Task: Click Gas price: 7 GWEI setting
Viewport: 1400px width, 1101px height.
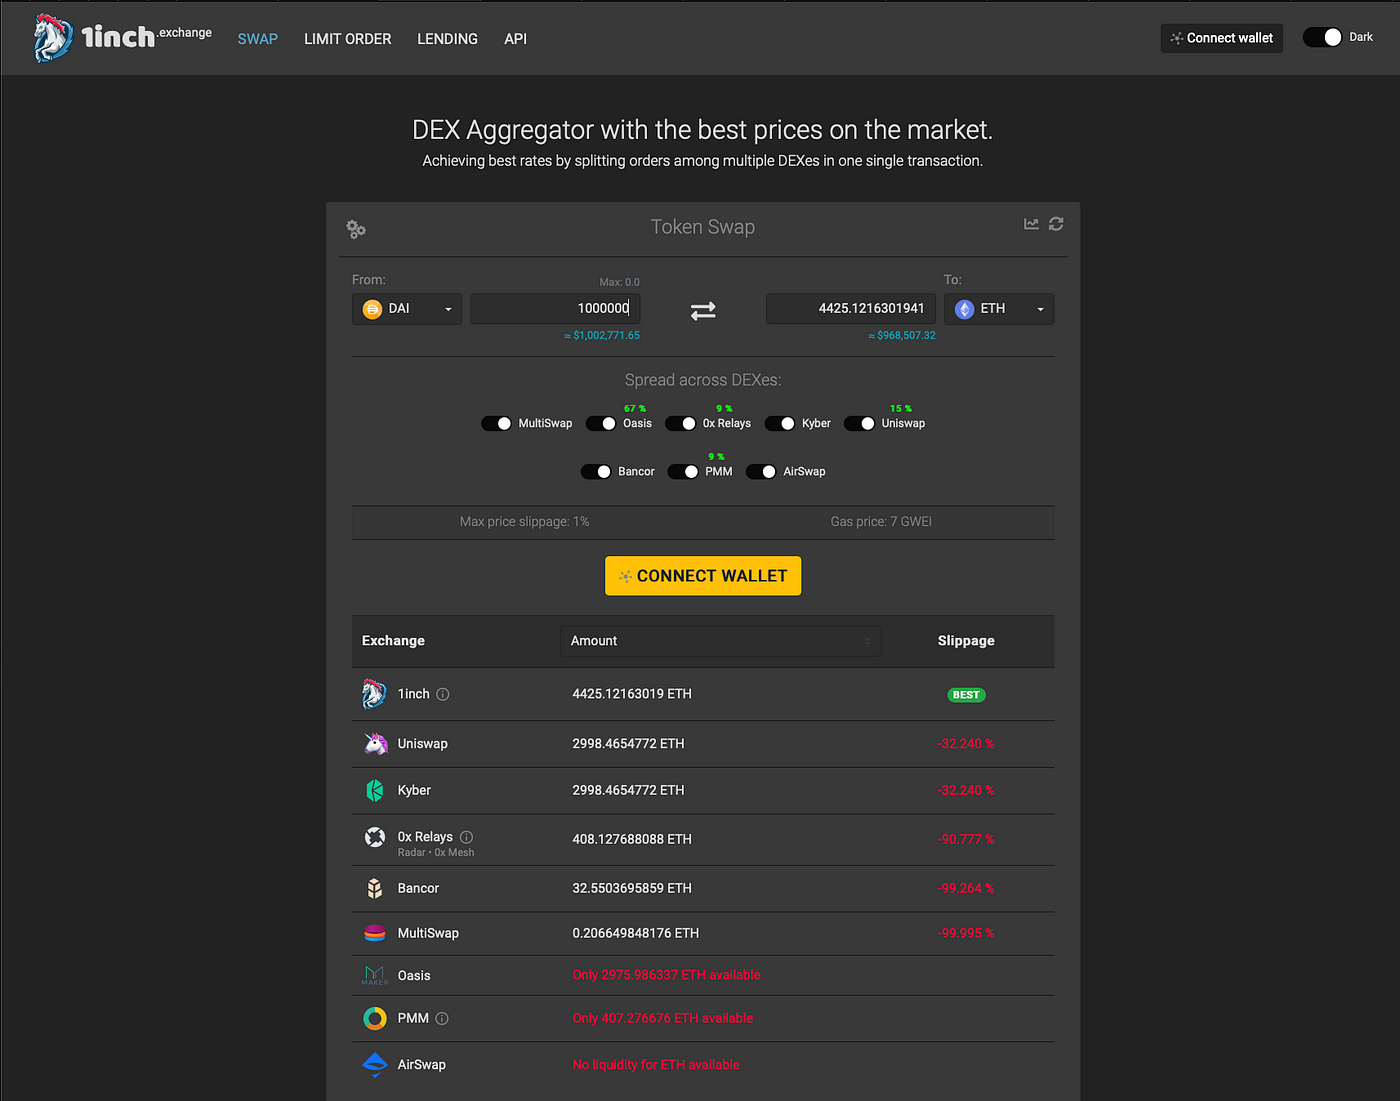Action: click(881, 521)
